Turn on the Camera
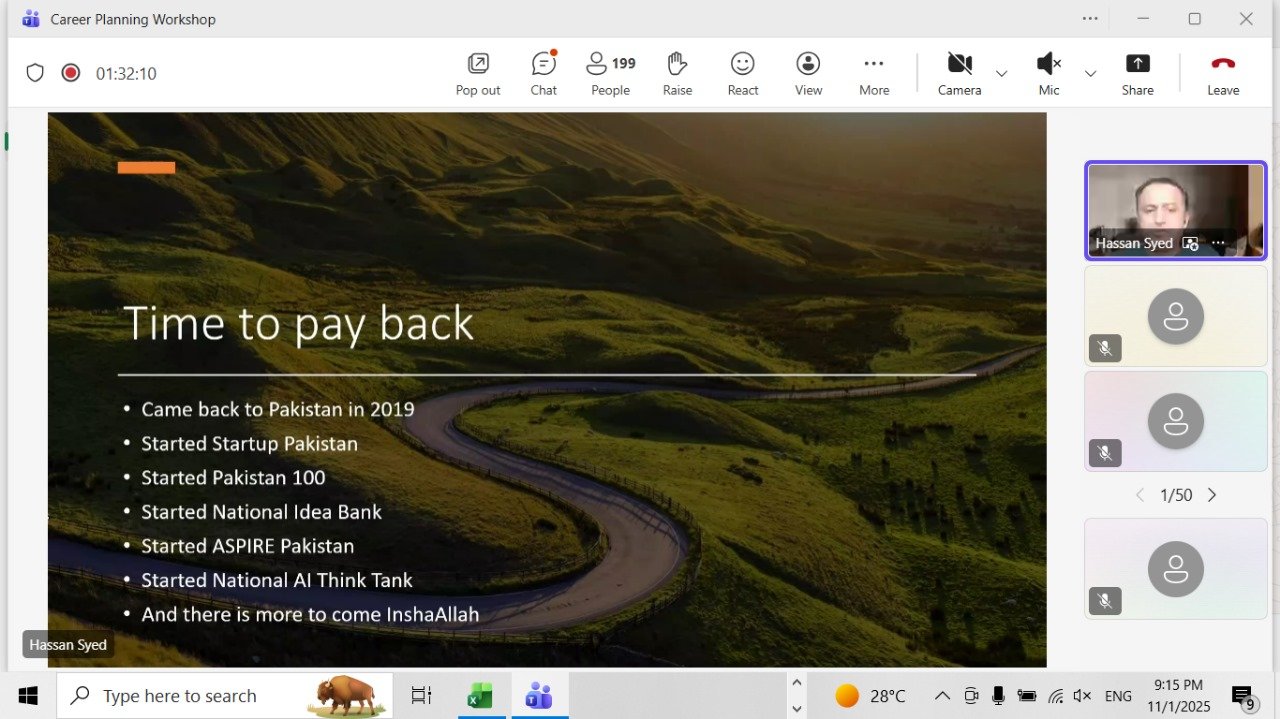The image size is (1280, 719). [959, 73]
